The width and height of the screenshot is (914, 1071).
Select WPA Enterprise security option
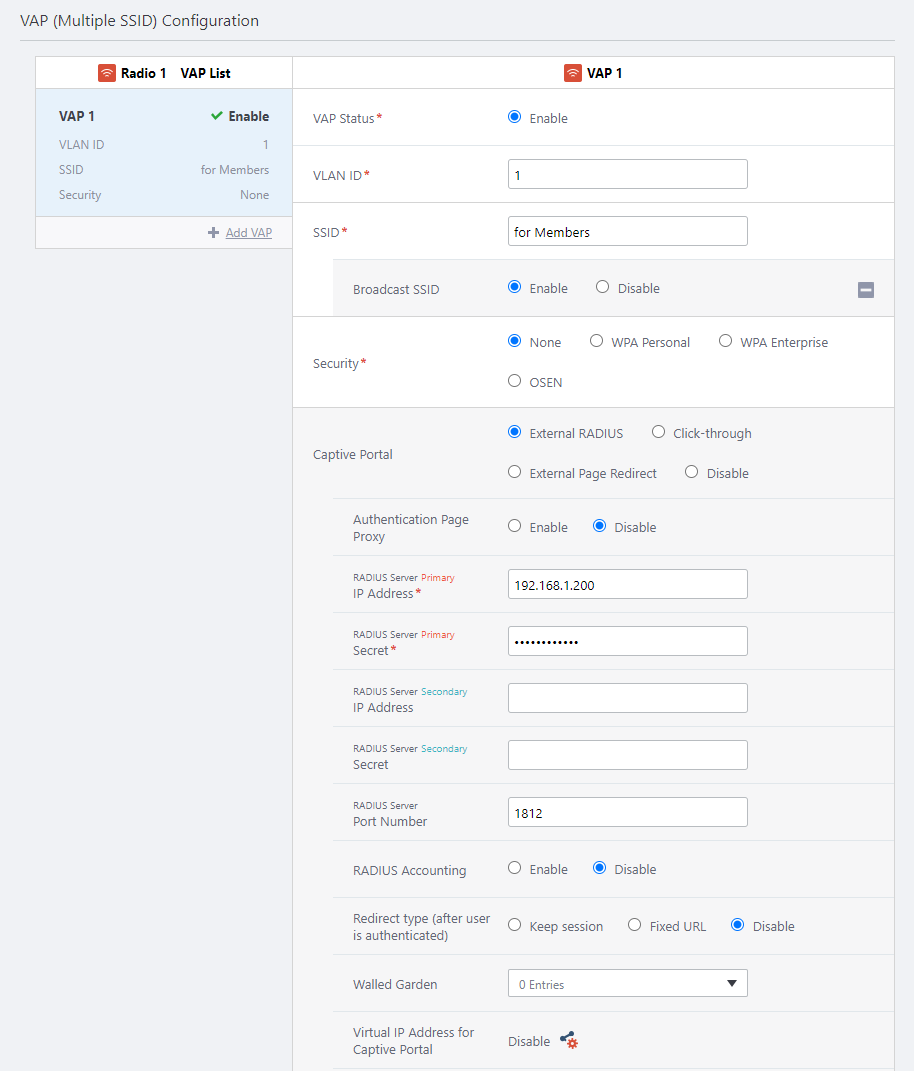tap(726, 342)
